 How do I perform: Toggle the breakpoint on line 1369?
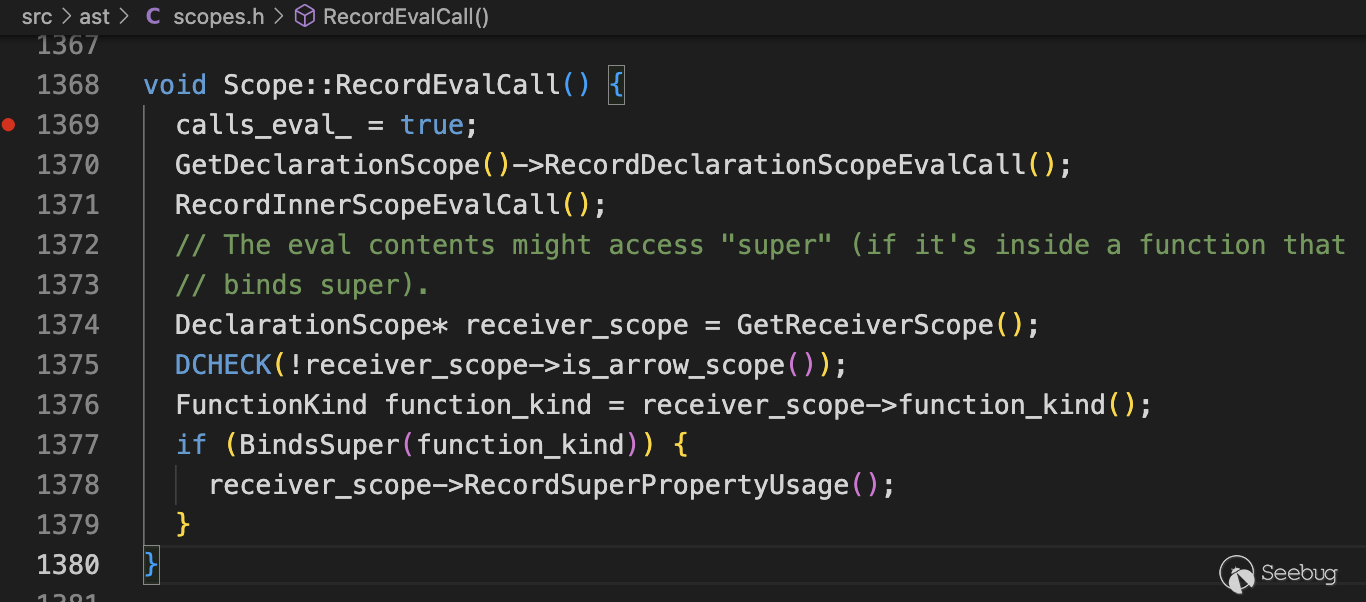pyautogui.click(x=9, y=125)
